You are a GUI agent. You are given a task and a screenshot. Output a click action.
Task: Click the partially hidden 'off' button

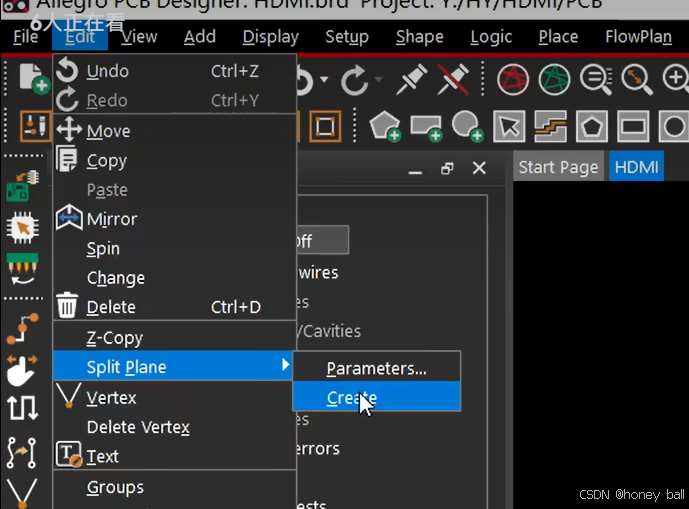[323, 240]
